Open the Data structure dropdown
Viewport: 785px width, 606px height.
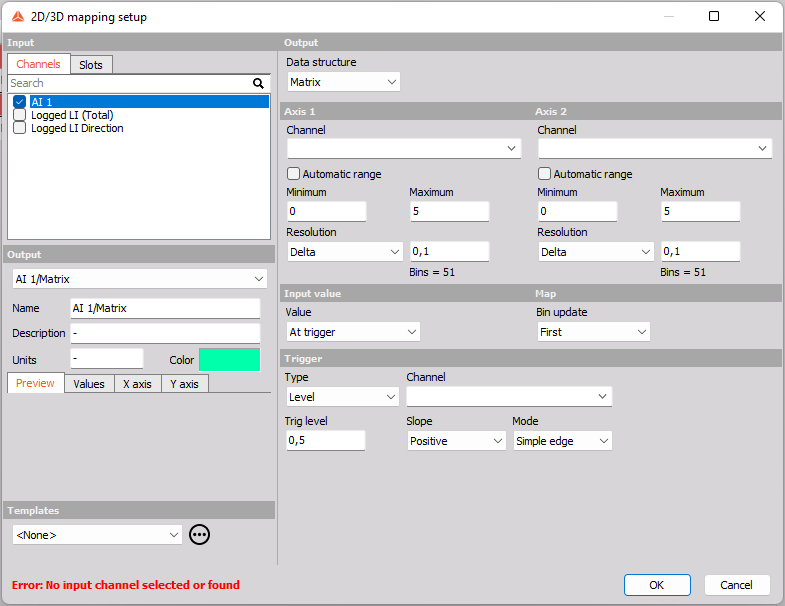coord(343,82)
